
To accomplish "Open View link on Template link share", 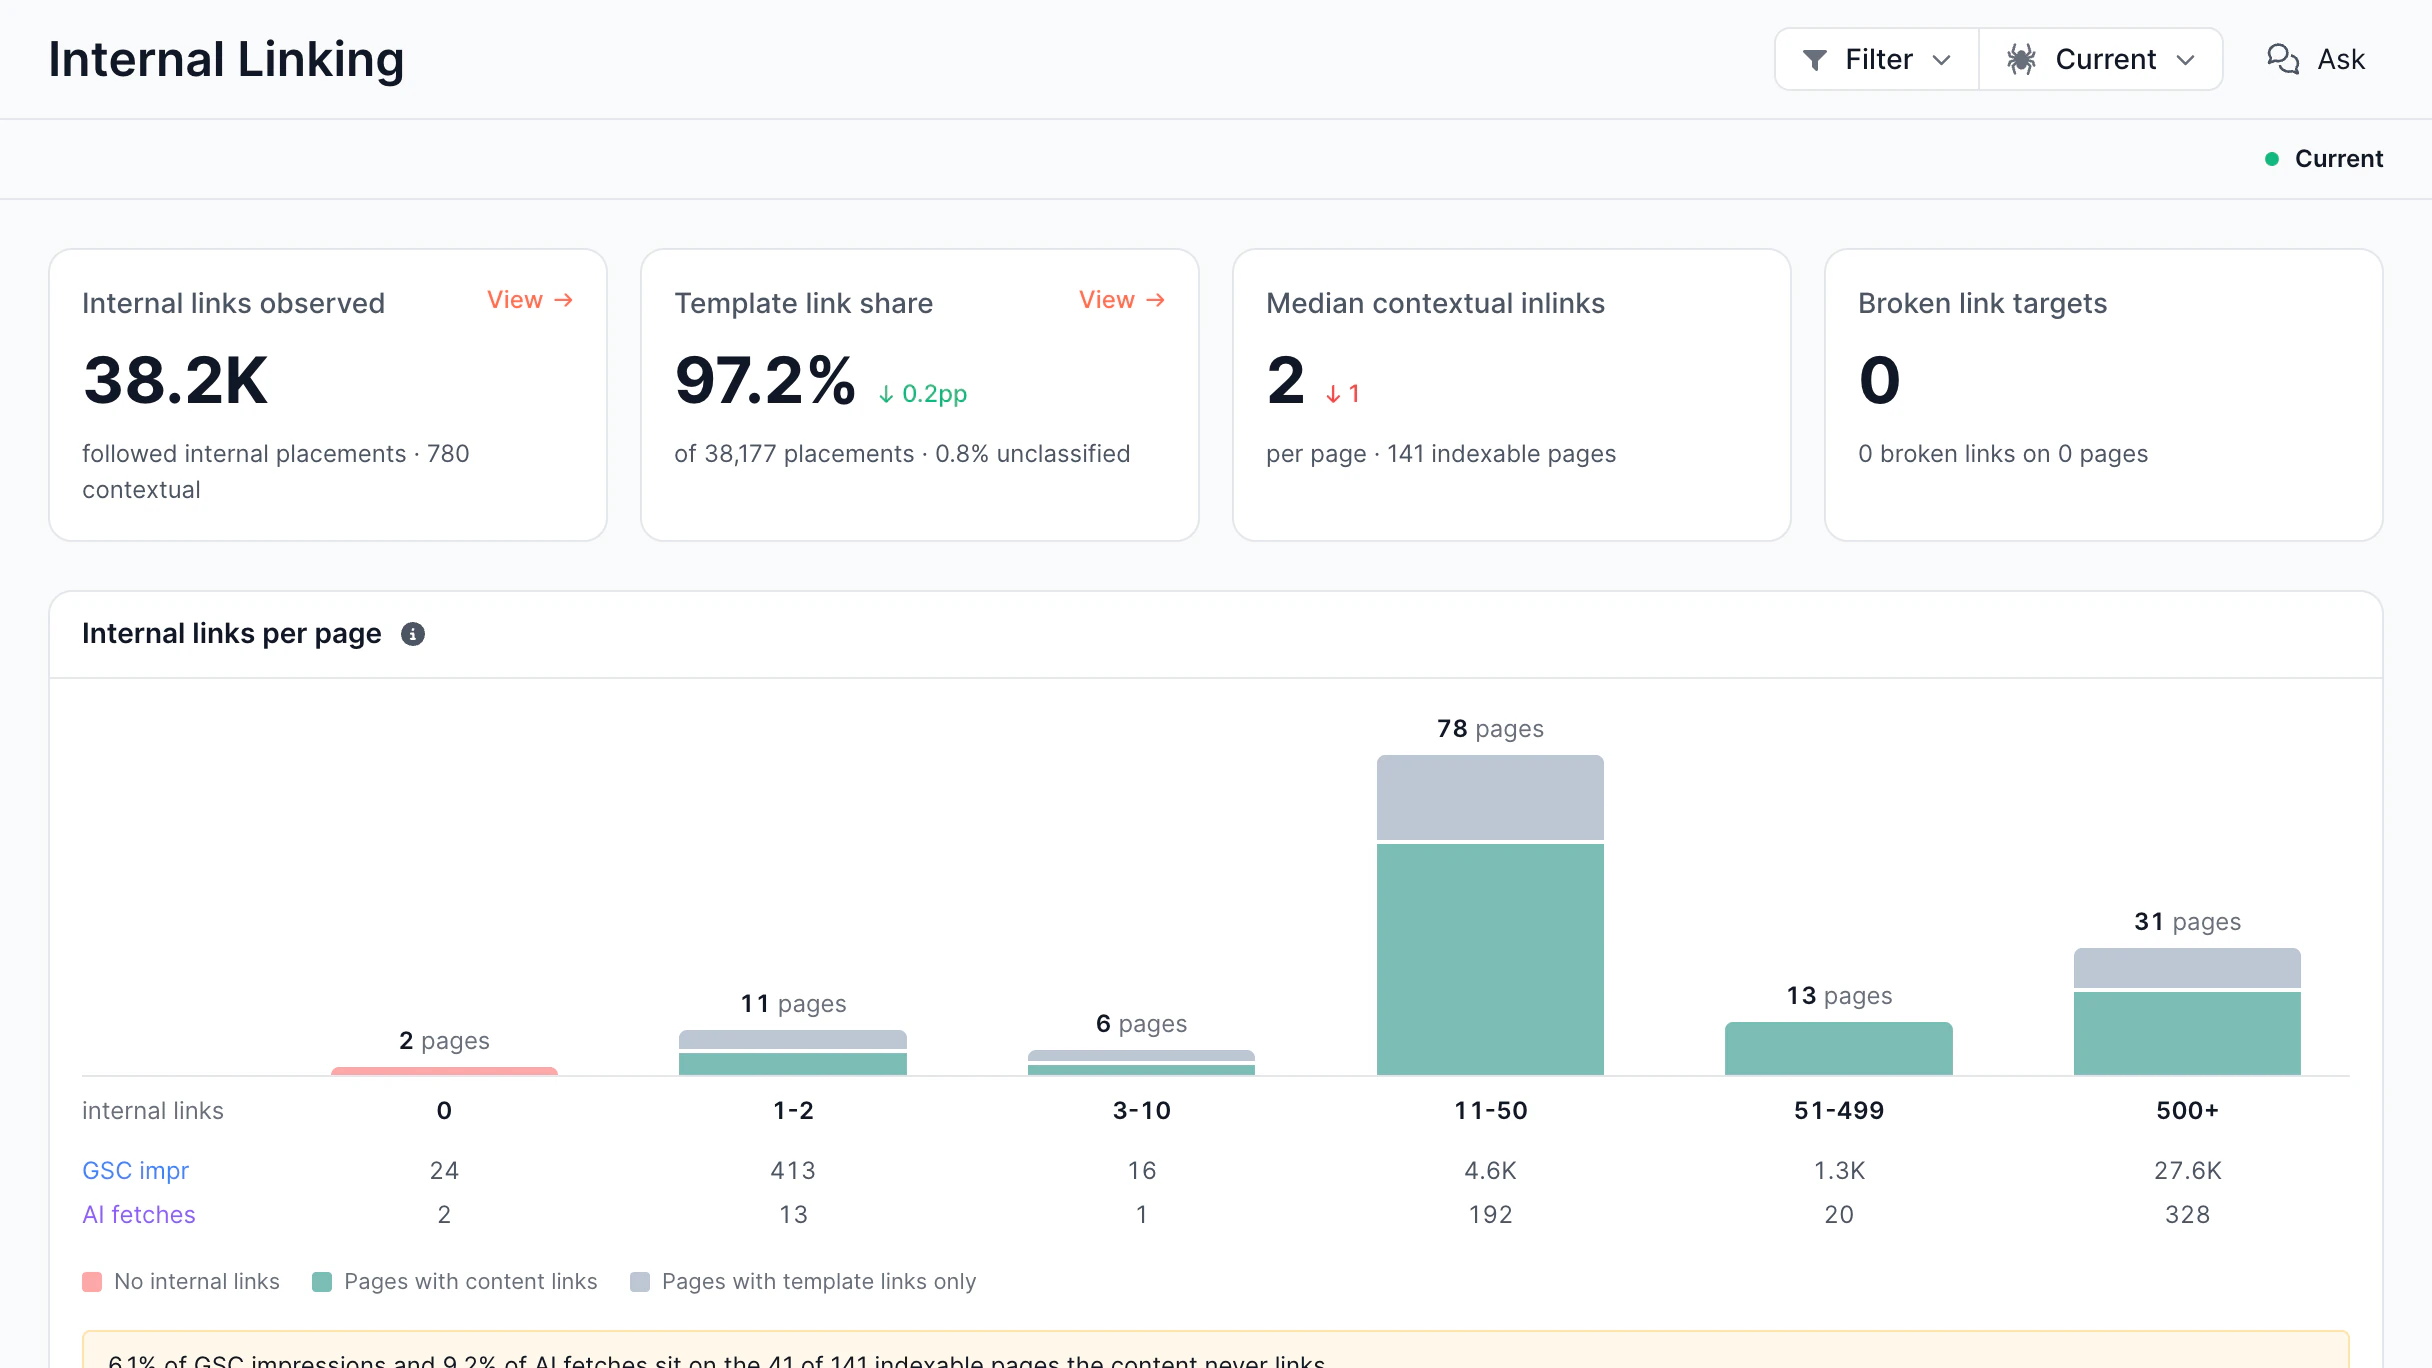I will pos(1122,300).
